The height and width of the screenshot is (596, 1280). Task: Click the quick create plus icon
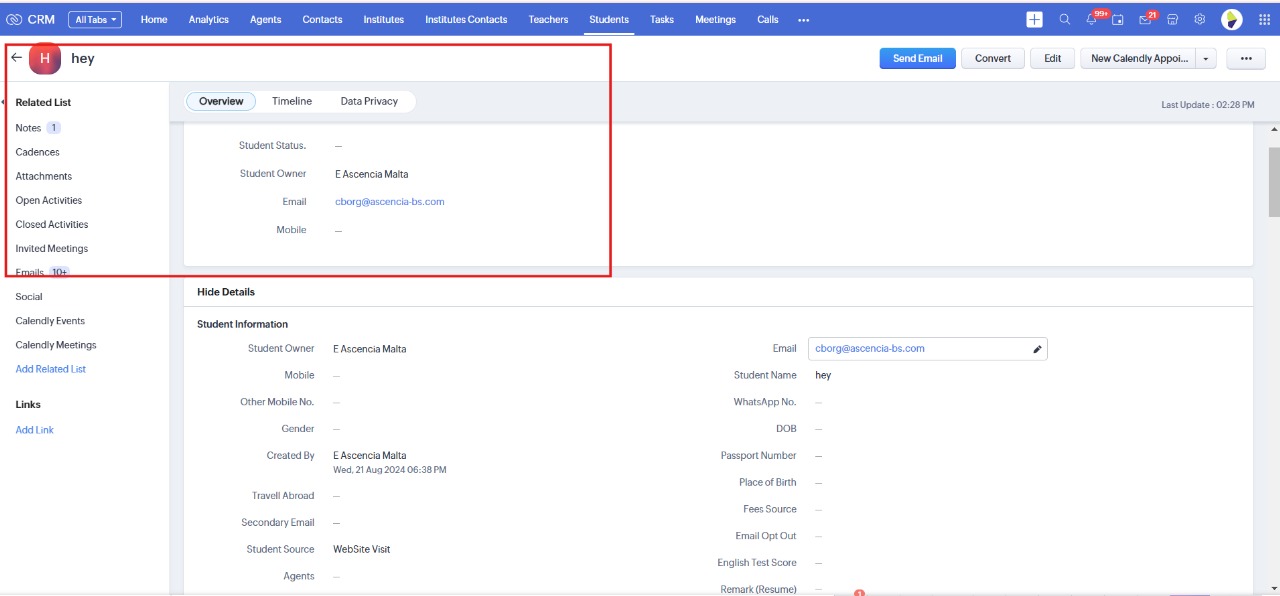(x=1034, y=19)
